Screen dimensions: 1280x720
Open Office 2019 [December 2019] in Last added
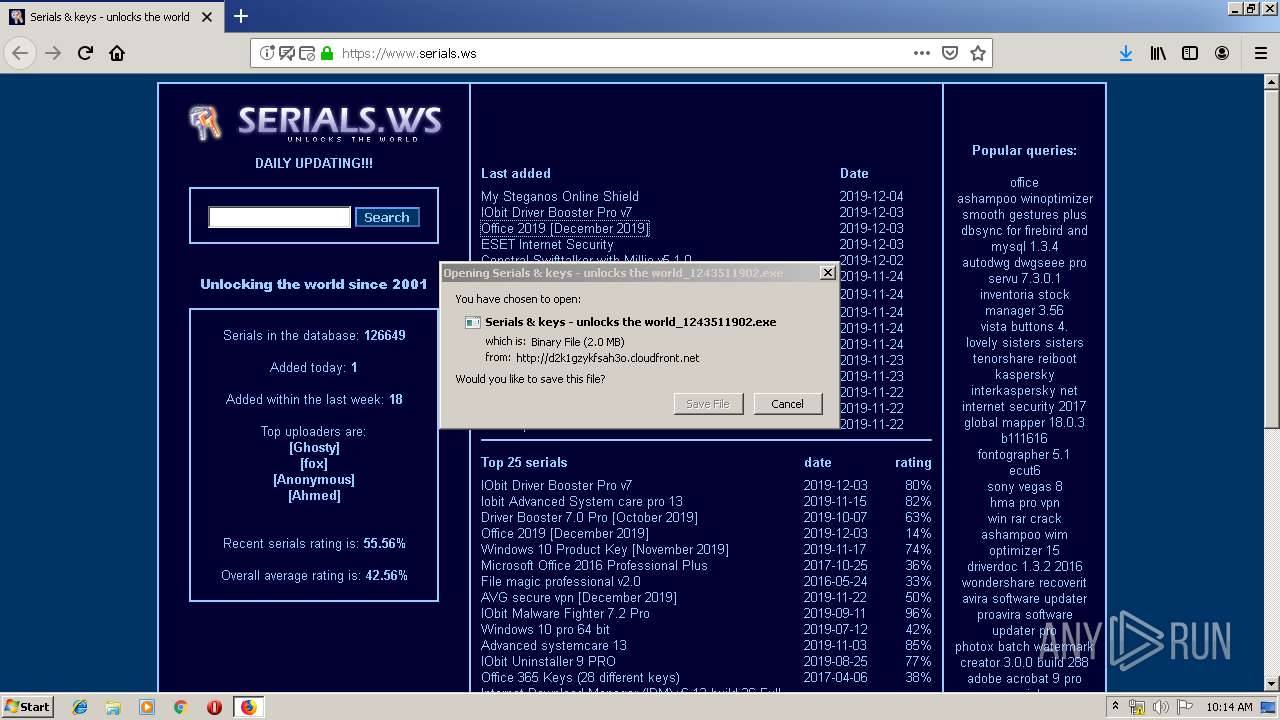coord(565,228)
